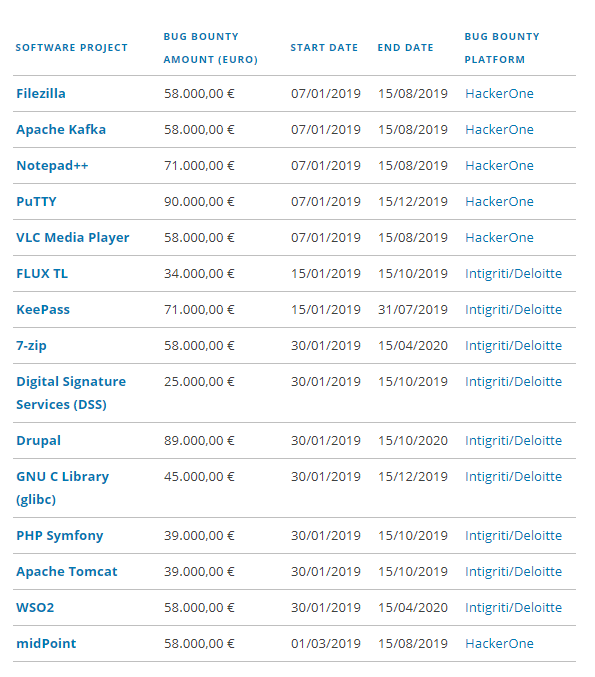The image size is (595, 677).
Task: Open Intigriti/Deloitte link in KeePass row
Action: click(x=513, y=310)
